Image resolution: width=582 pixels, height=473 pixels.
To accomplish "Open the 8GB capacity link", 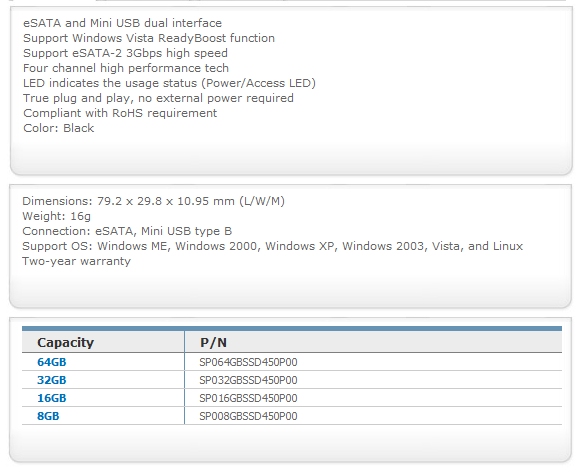I will pyautogui.click(x=48, y=416).
